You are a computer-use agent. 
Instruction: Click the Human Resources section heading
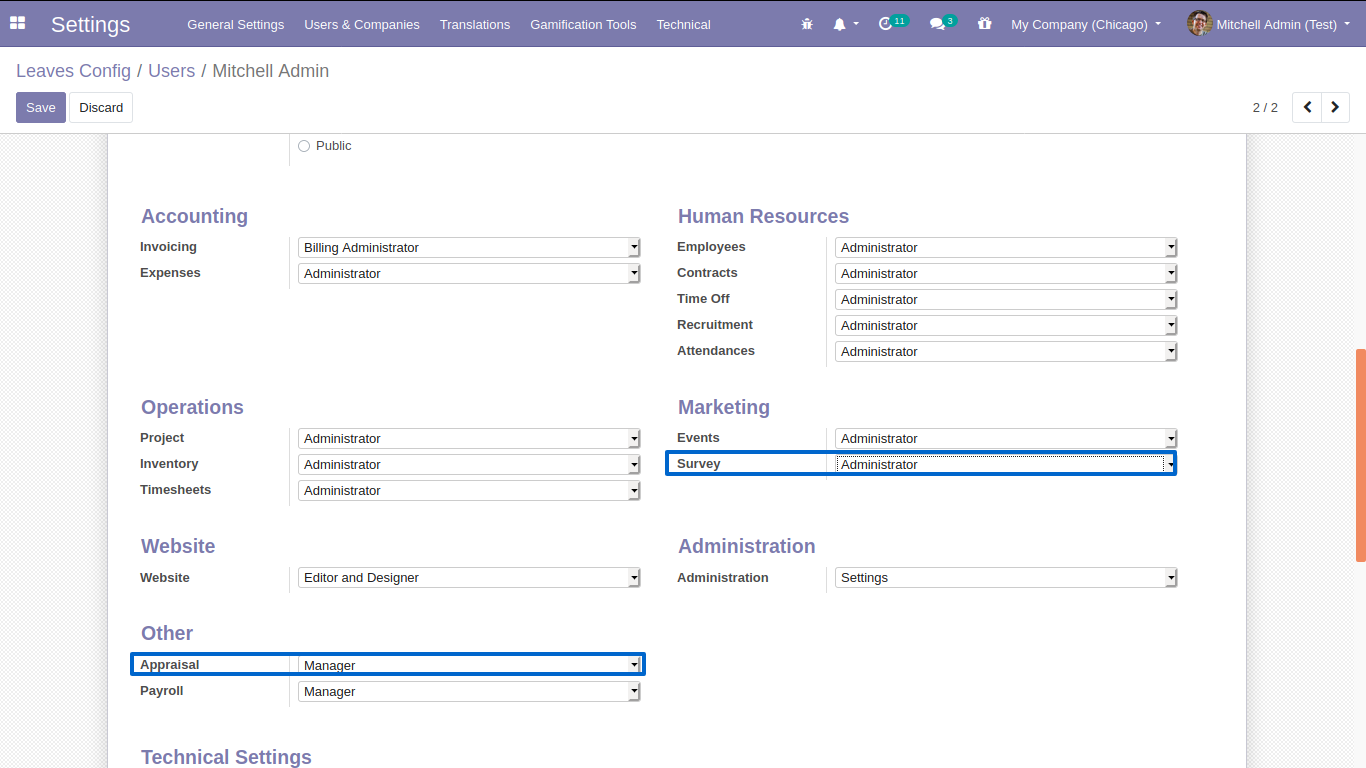763,216
